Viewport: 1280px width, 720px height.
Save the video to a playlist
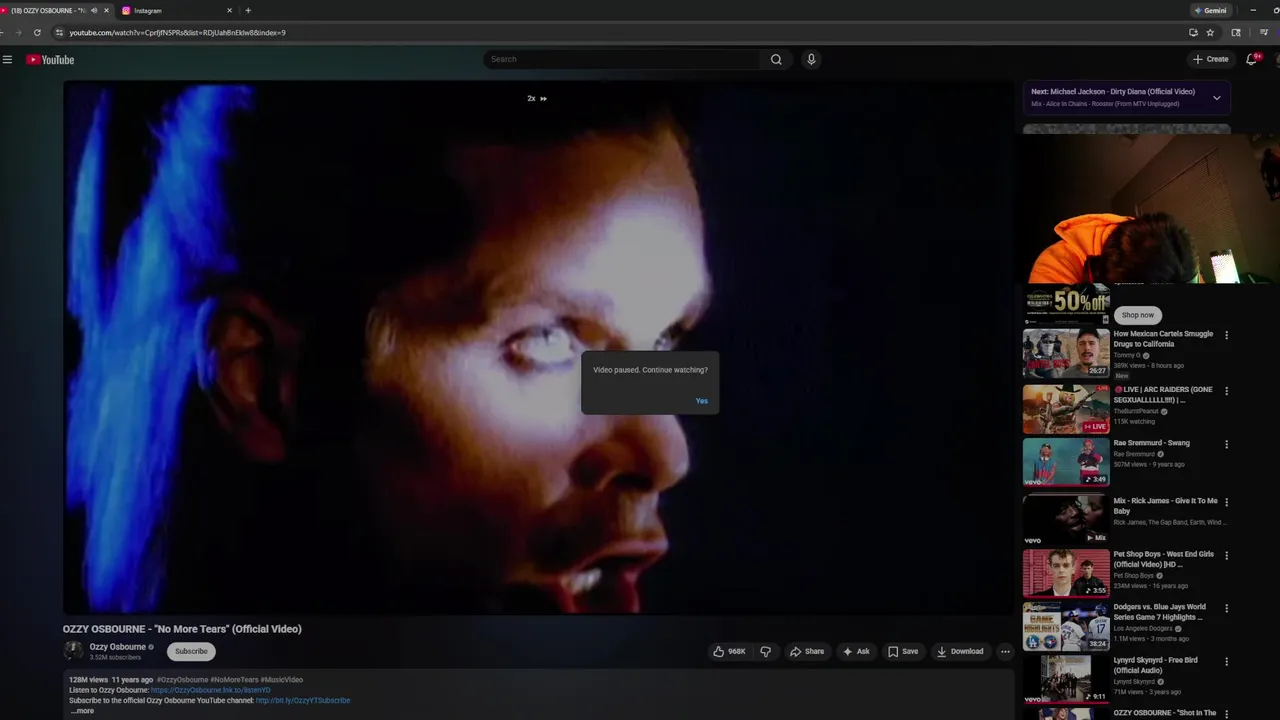(903, 651)
